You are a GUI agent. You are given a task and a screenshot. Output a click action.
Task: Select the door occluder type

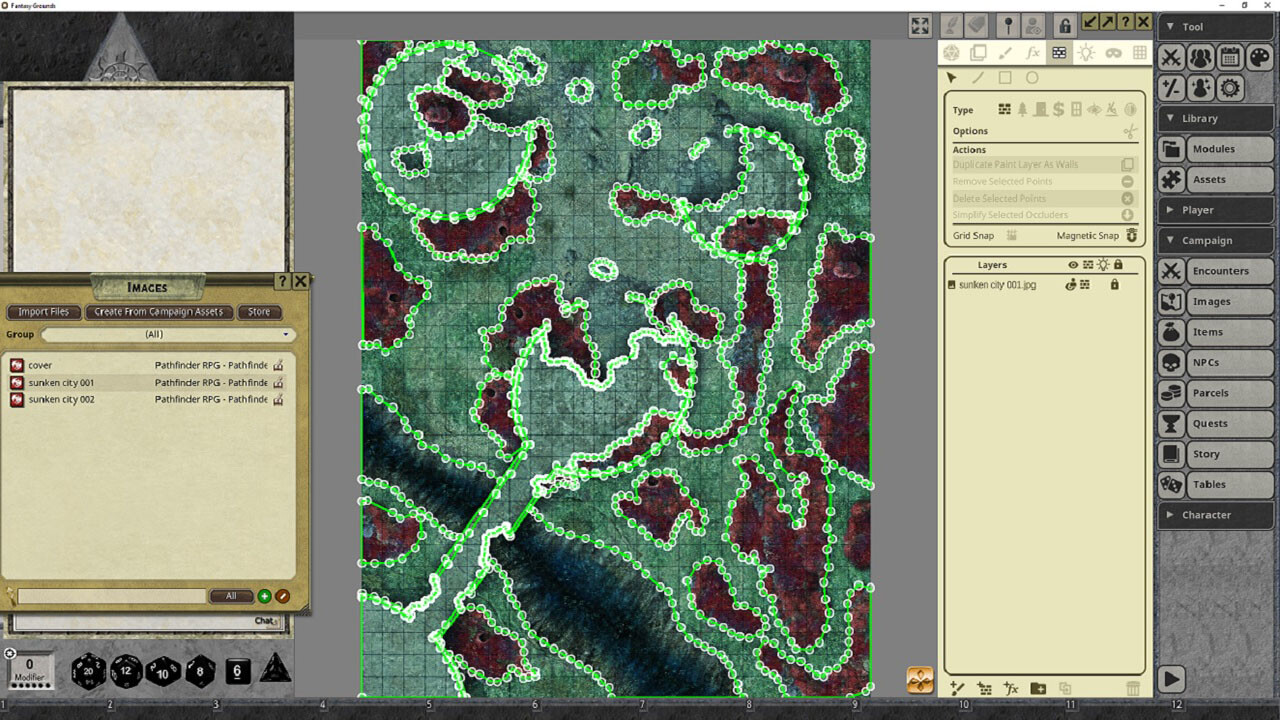point(1040,110)
